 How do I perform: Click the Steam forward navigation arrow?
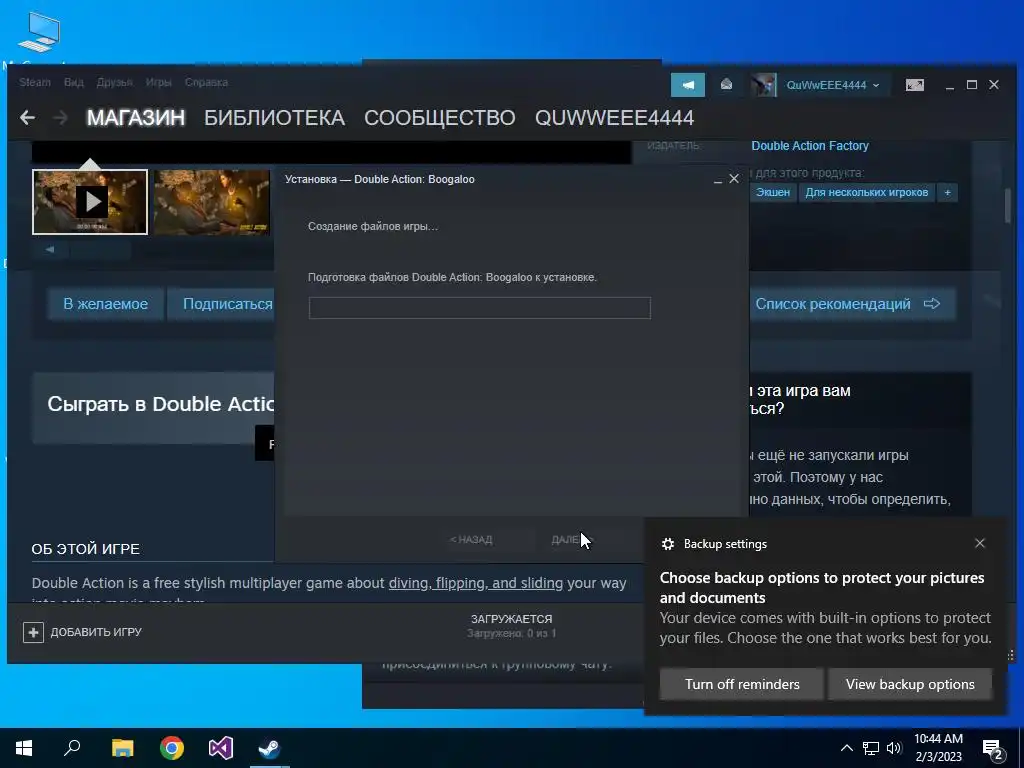60,118
